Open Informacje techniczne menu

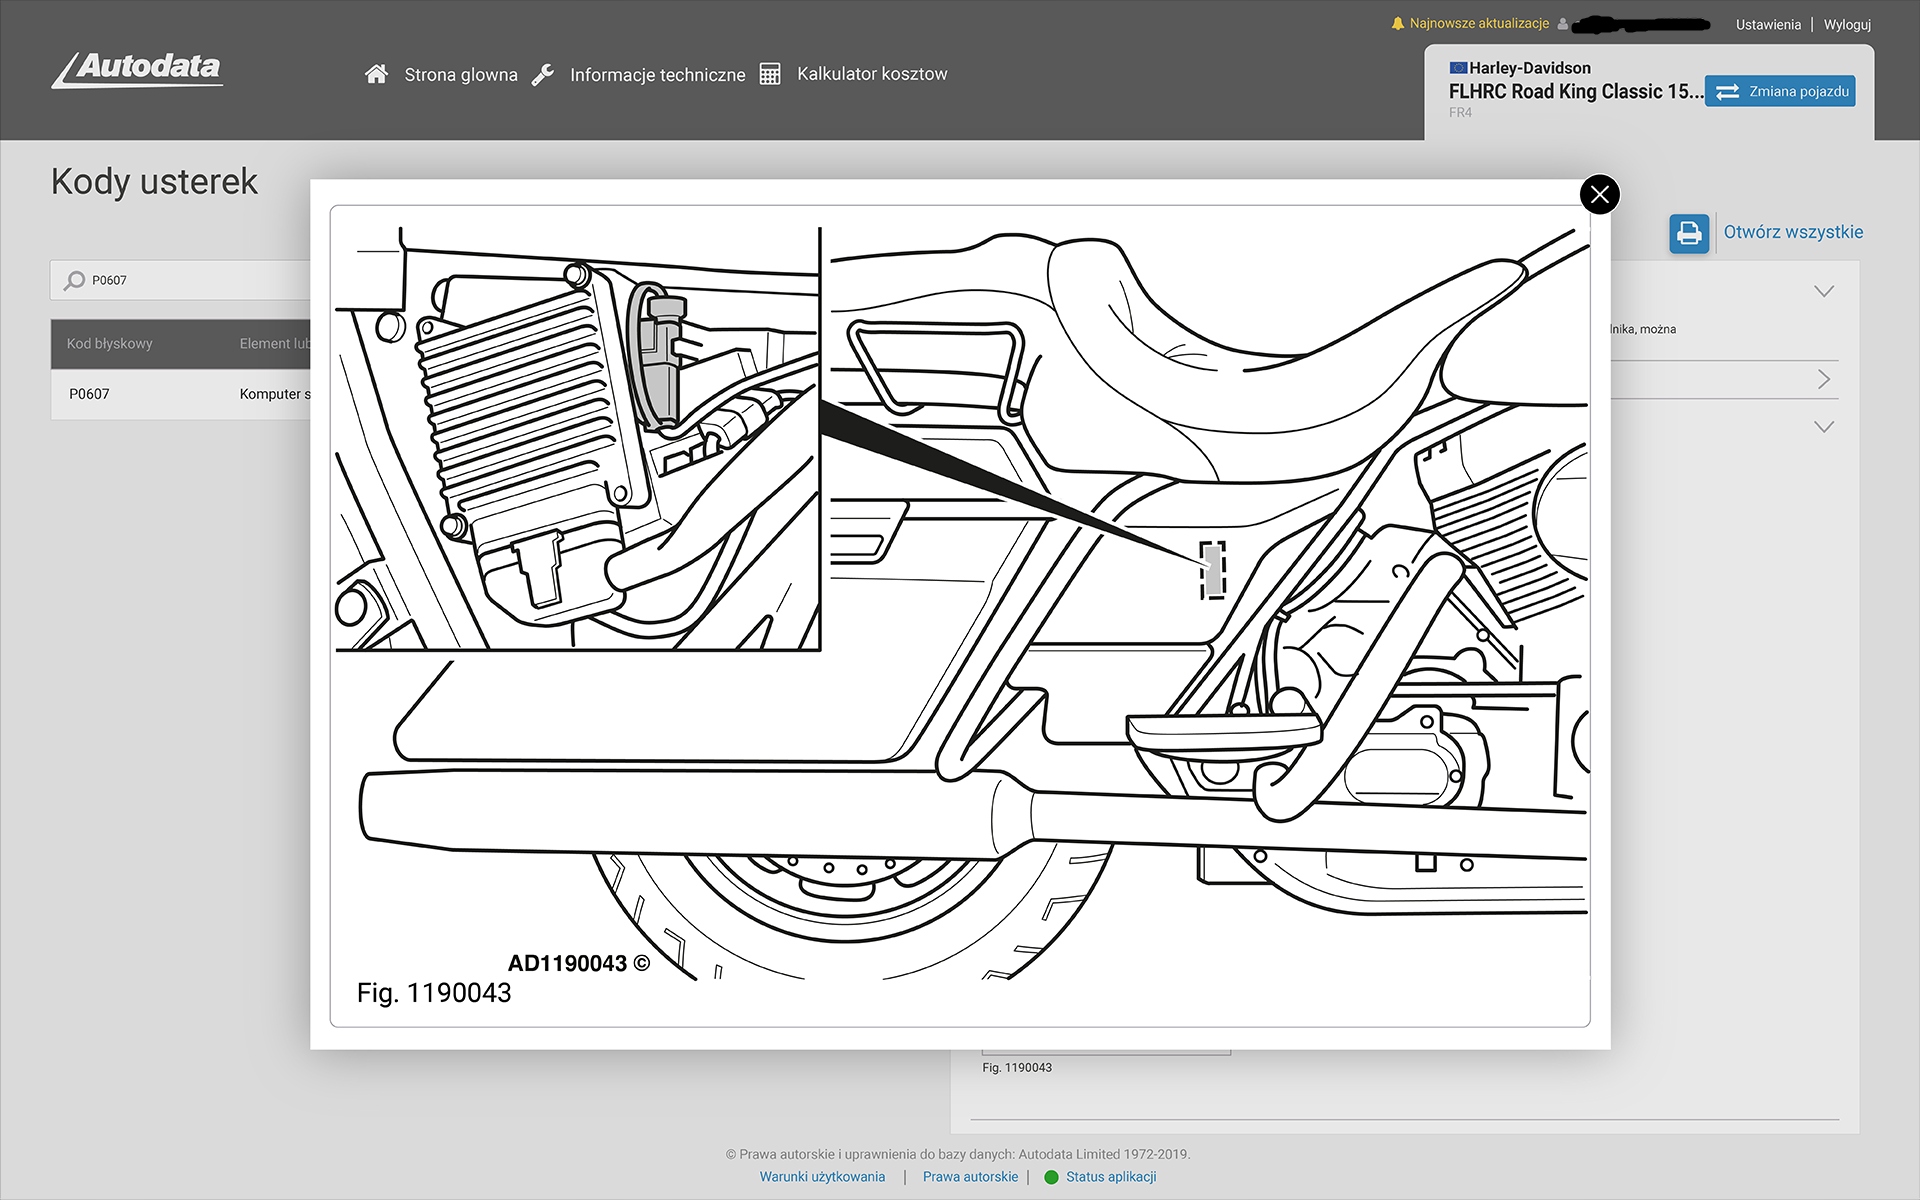click(657, 74)
